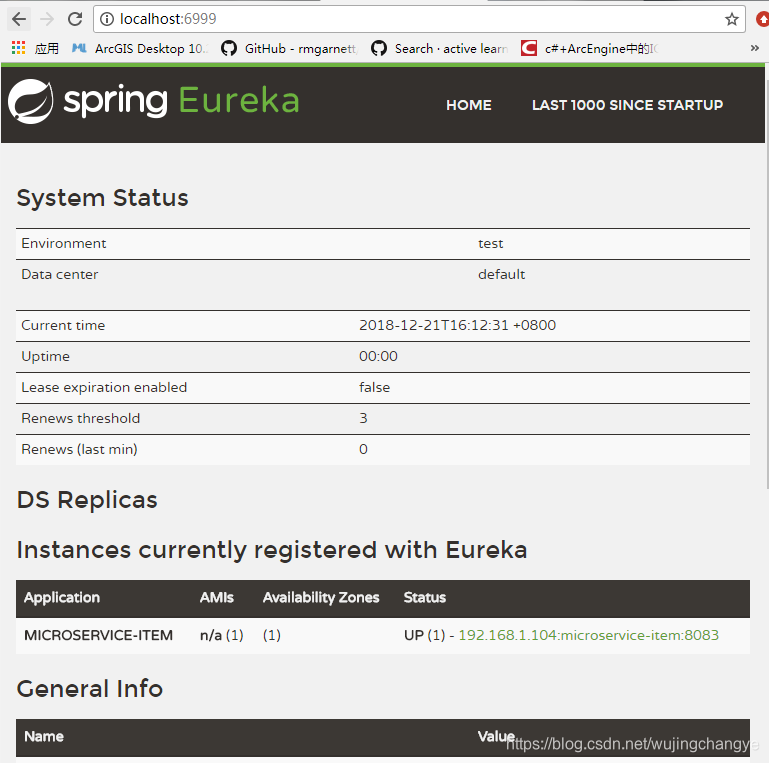Click the General Info heading

pyautogui.click(x=90, y=688)
